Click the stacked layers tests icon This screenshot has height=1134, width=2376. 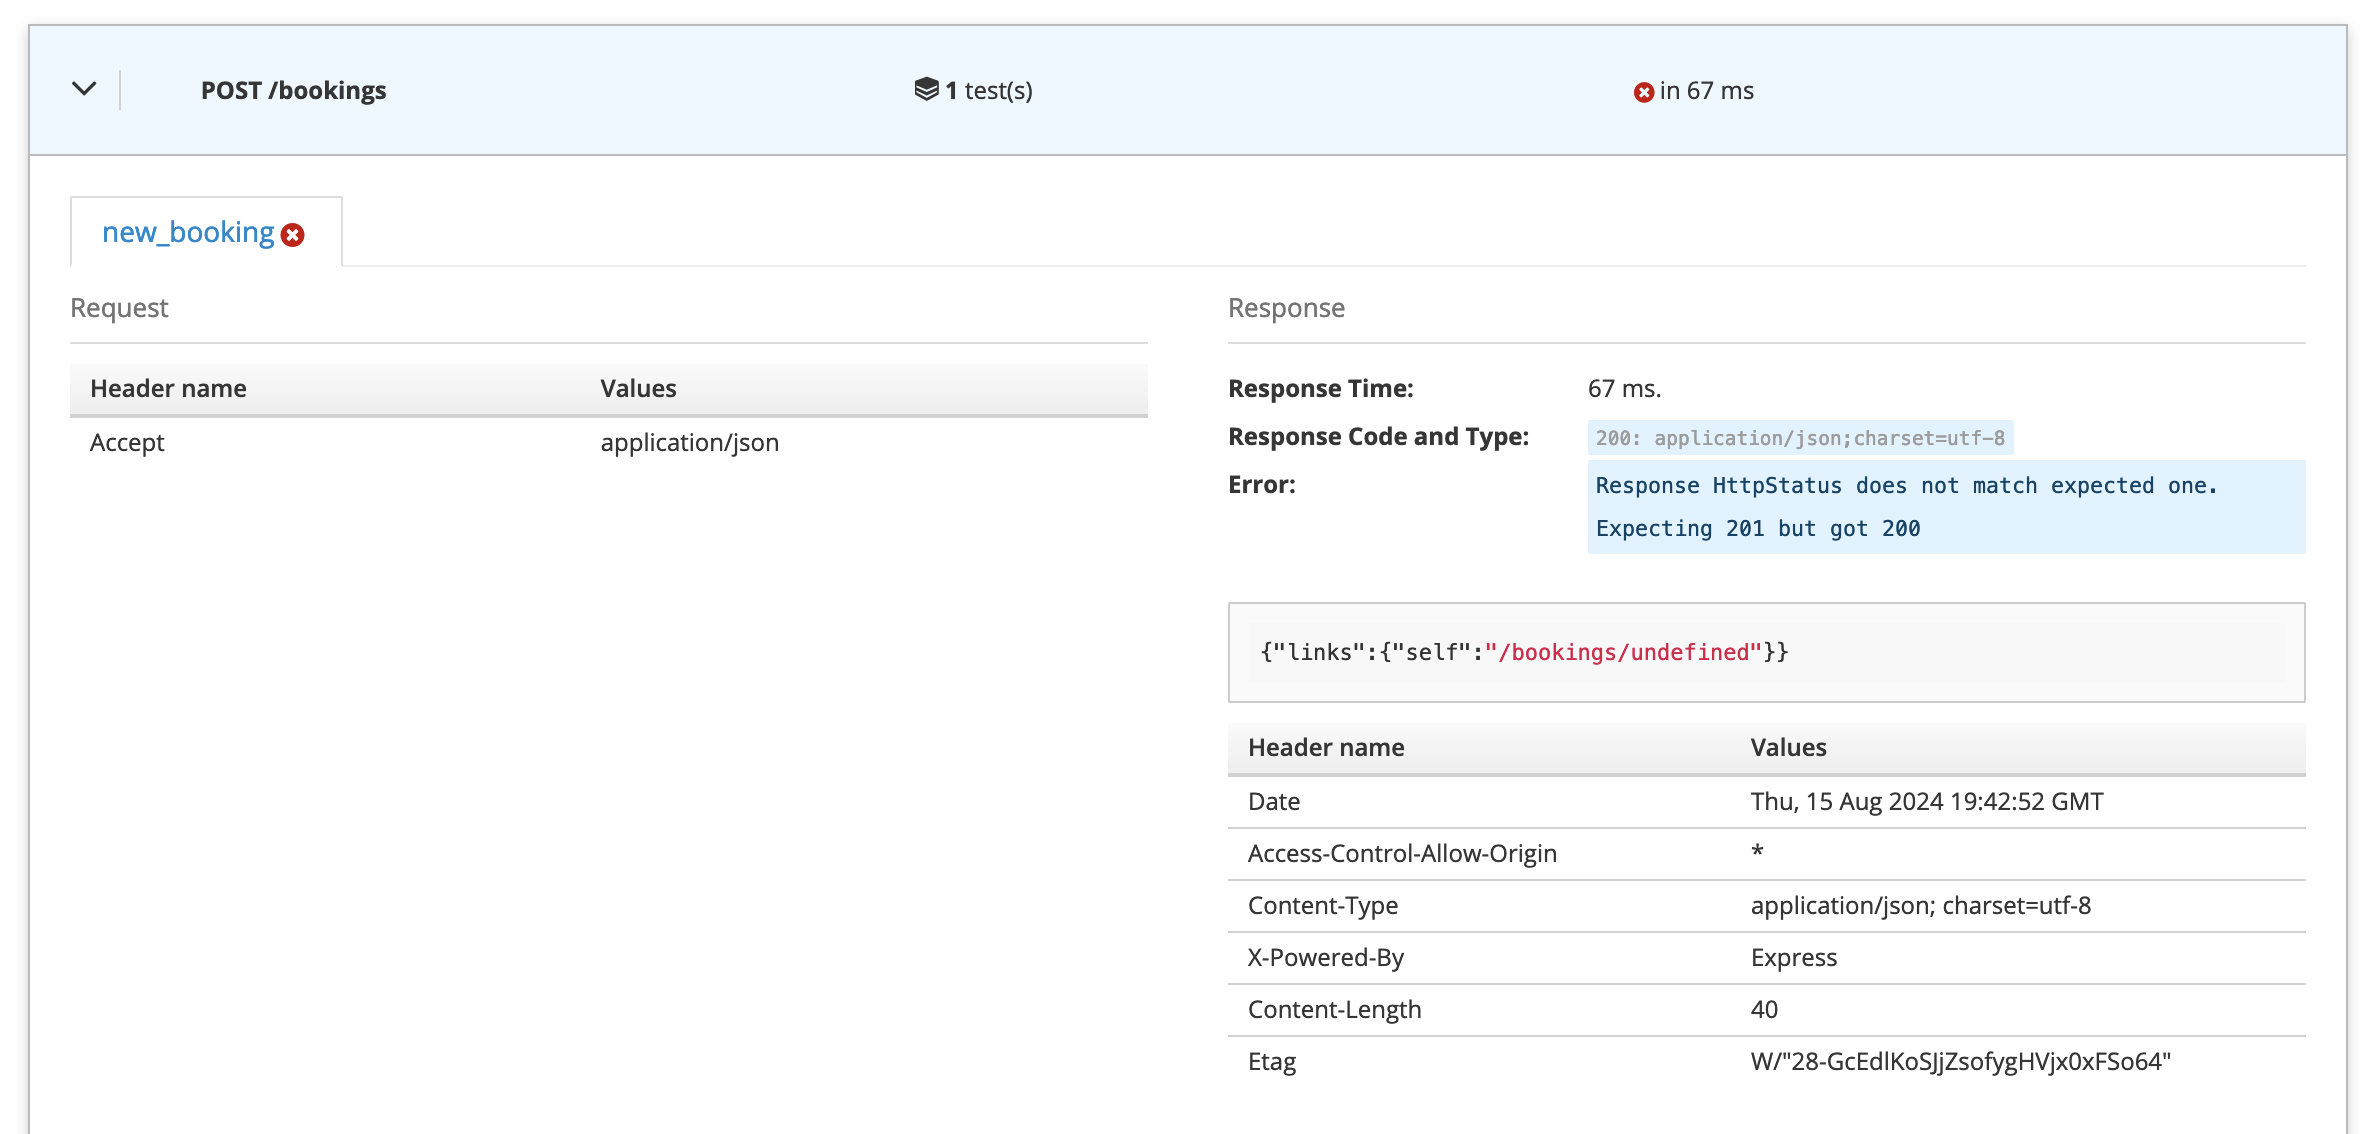(x=926, y=90)
